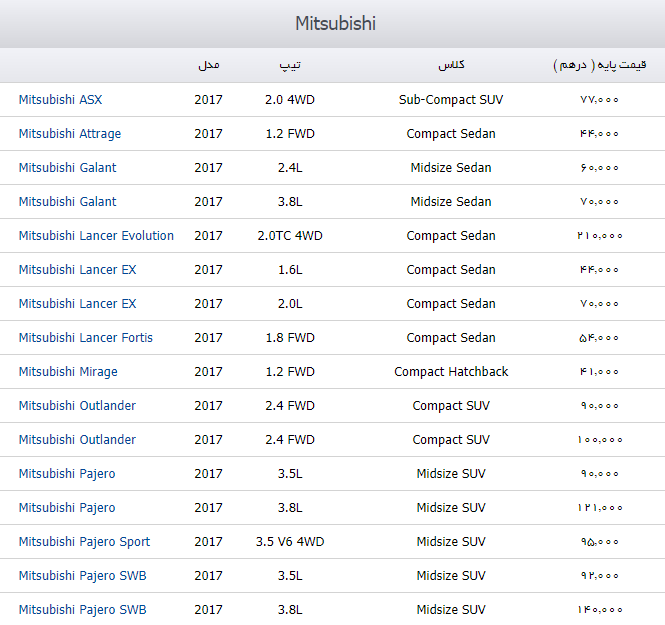Click the مدل column header
665x625 pixels.
click(x=208, y=65)
